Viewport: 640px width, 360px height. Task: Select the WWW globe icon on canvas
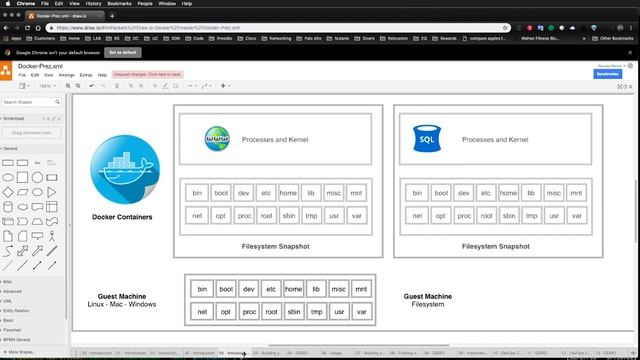pyautogui.click(x=217, y=139)
